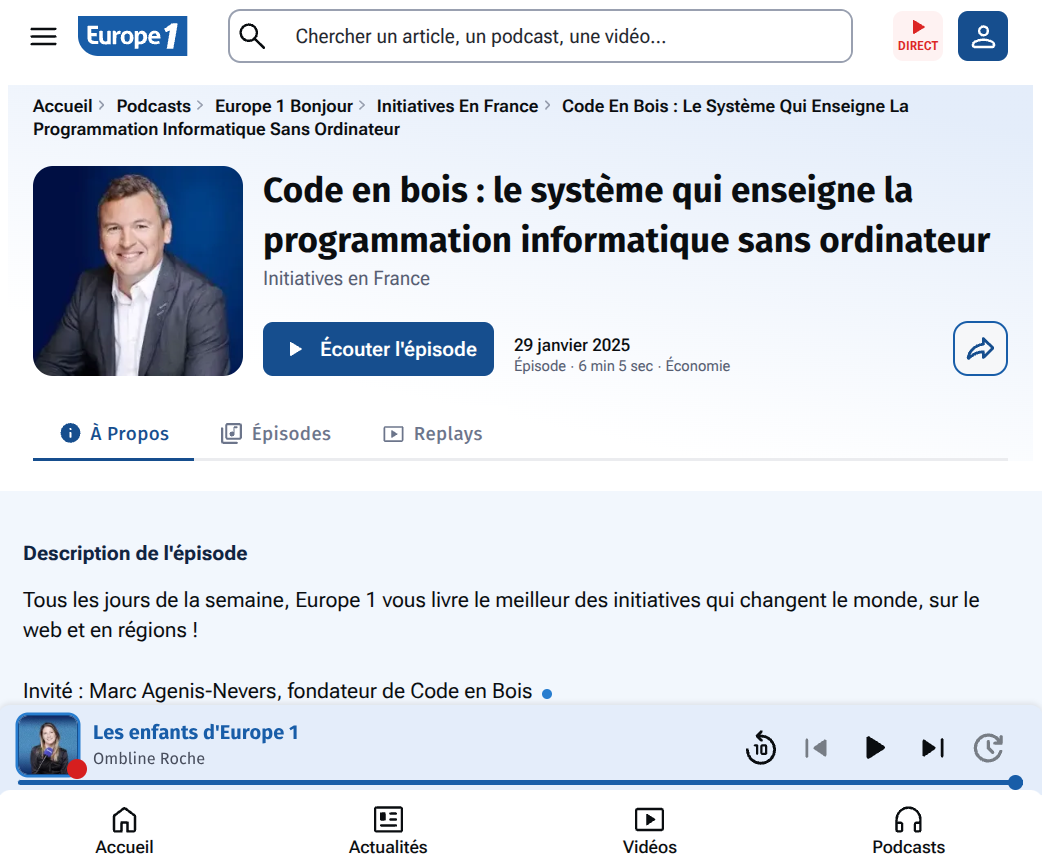Open Actualités in the bottom navigation
1042x866 pixels.
point(388,830)
